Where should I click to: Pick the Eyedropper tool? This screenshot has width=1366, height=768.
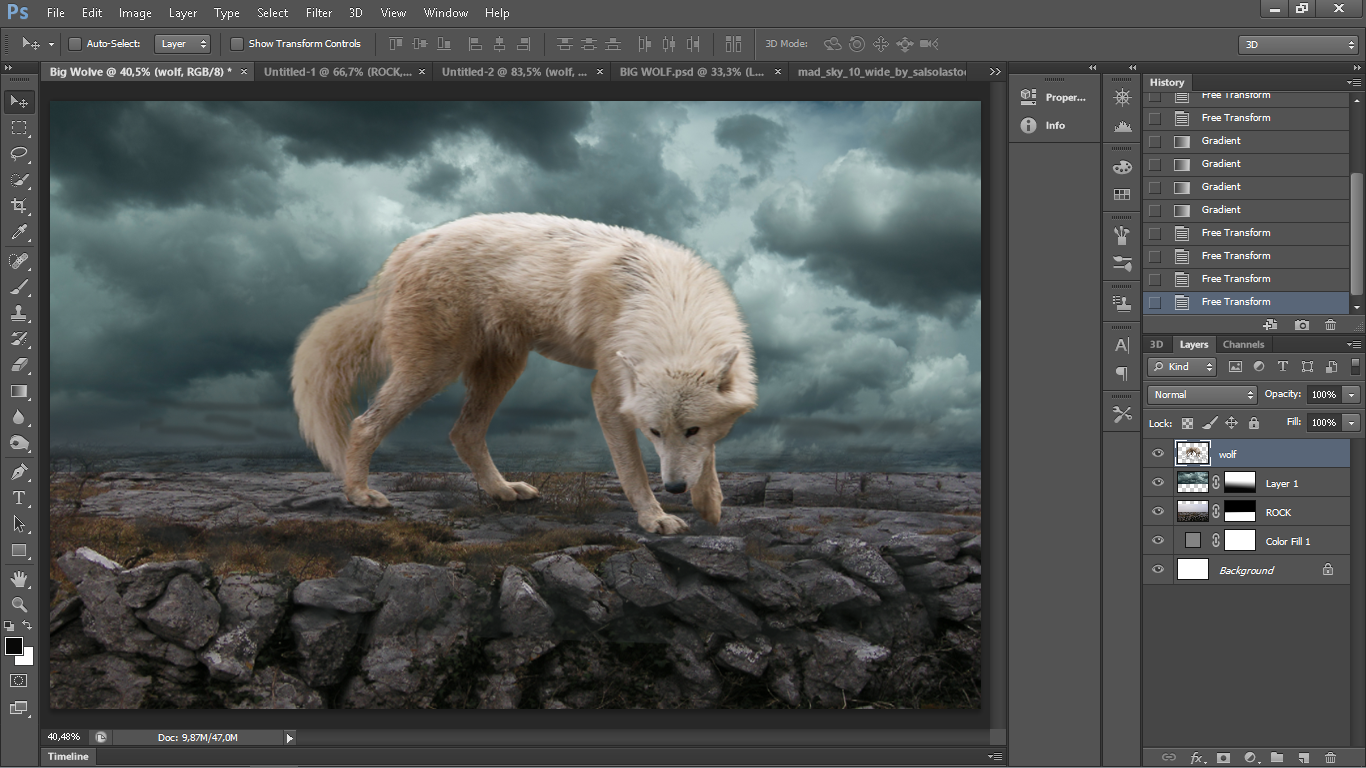(x=19, y=233)
